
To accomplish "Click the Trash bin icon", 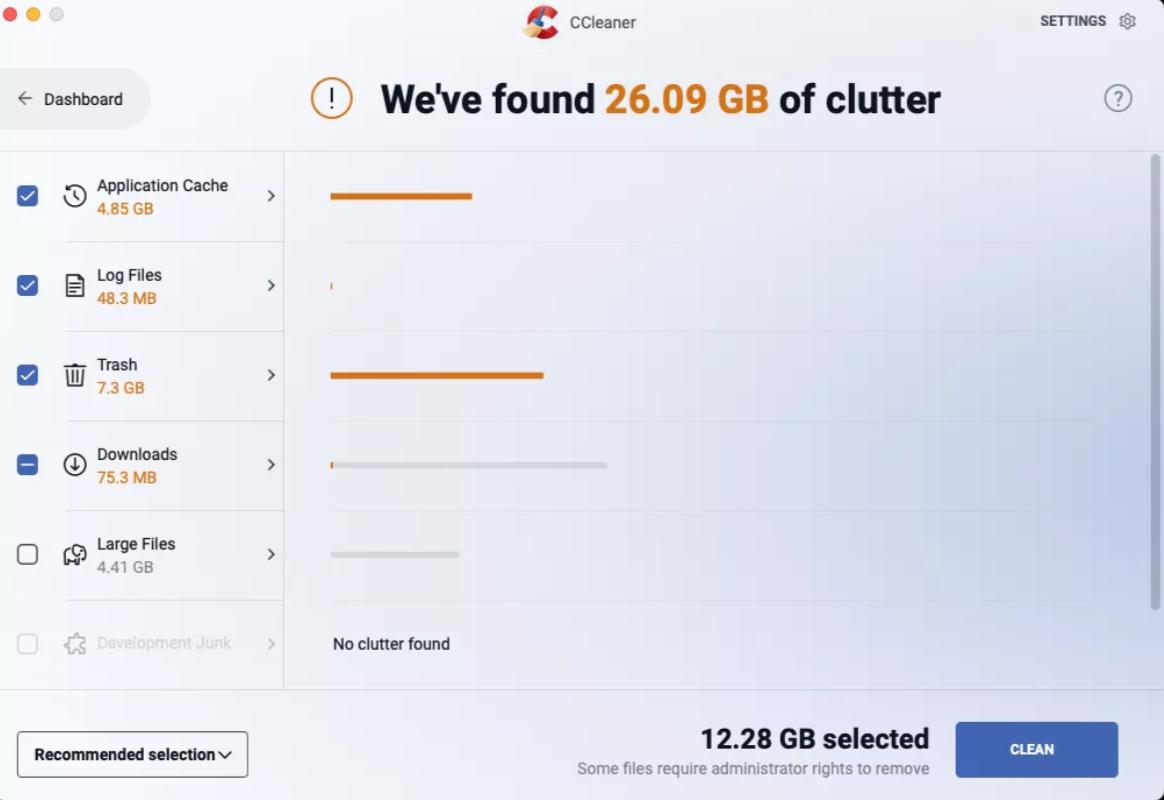I will click(x=75, y=375).
